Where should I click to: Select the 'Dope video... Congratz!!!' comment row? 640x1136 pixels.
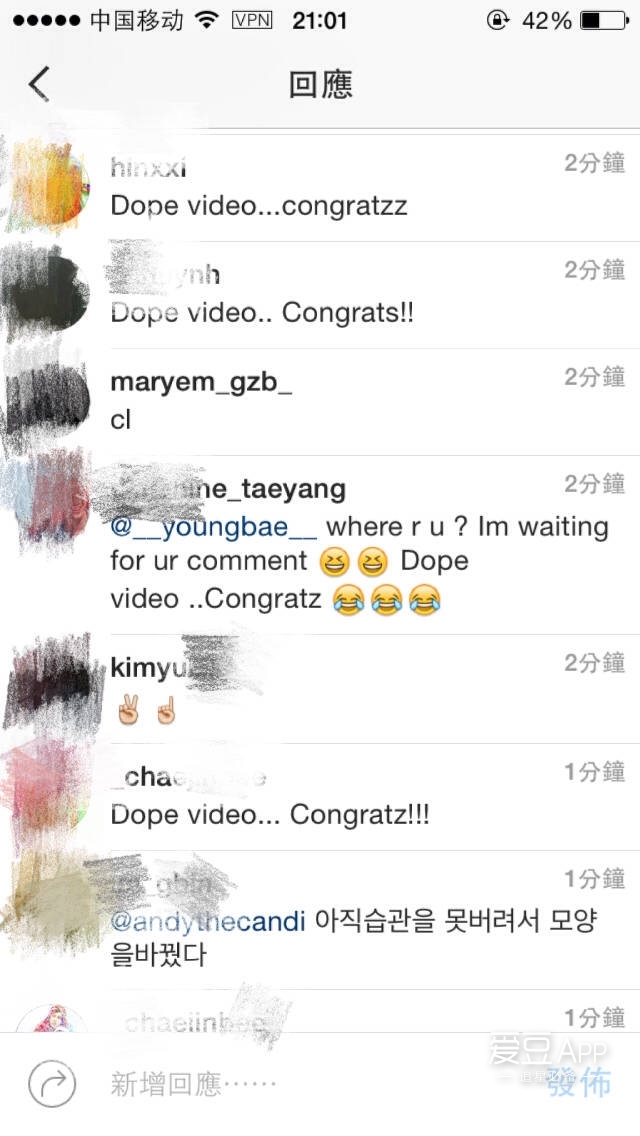point(320,797)
